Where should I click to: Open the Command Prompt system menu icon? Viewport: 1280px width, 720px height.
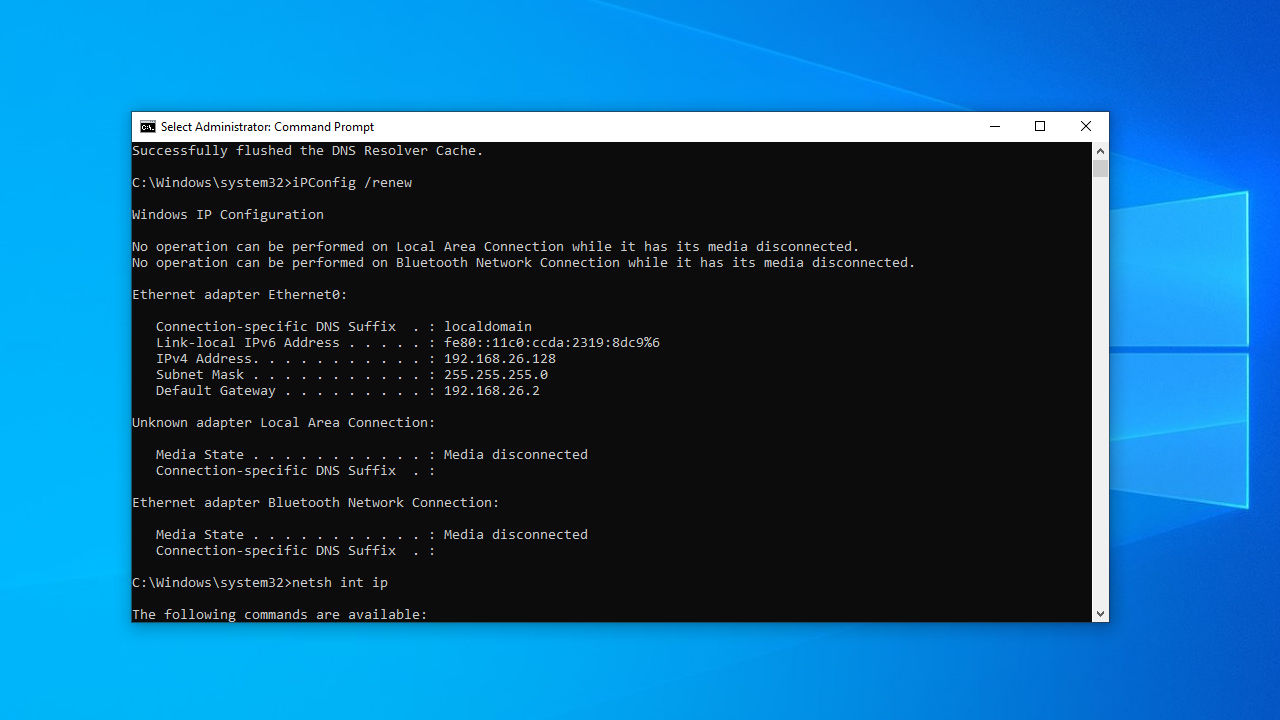point(148,127)
